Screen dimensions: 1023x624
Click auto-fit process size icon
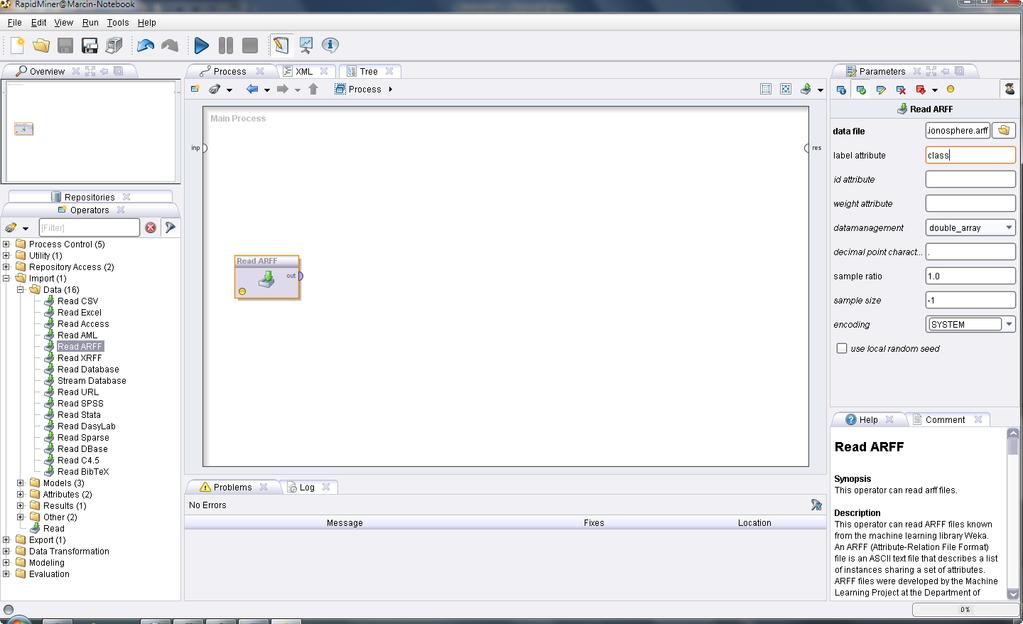click(x=786, y=89)
